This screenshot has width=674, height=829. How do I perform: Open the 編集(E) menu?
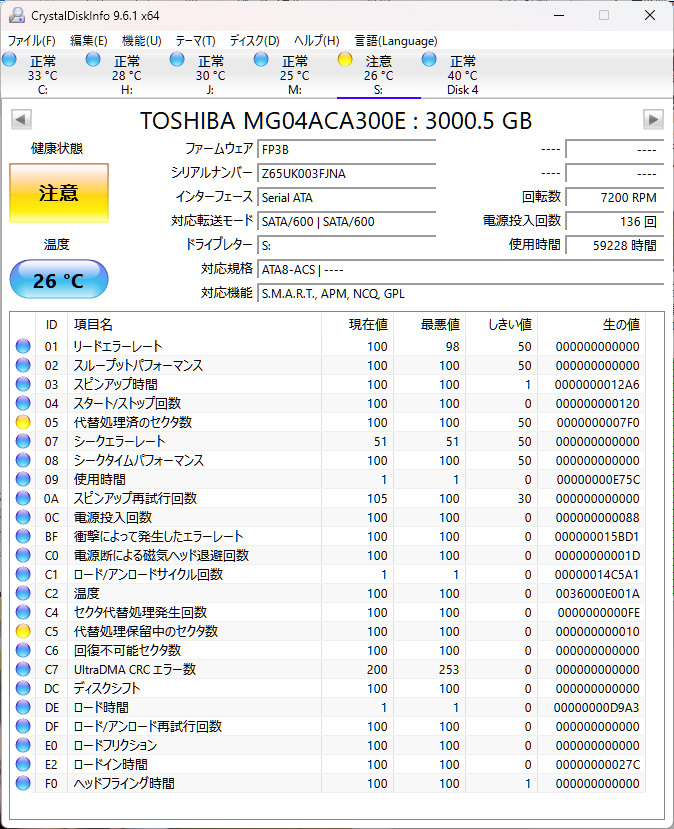[88, 41]
